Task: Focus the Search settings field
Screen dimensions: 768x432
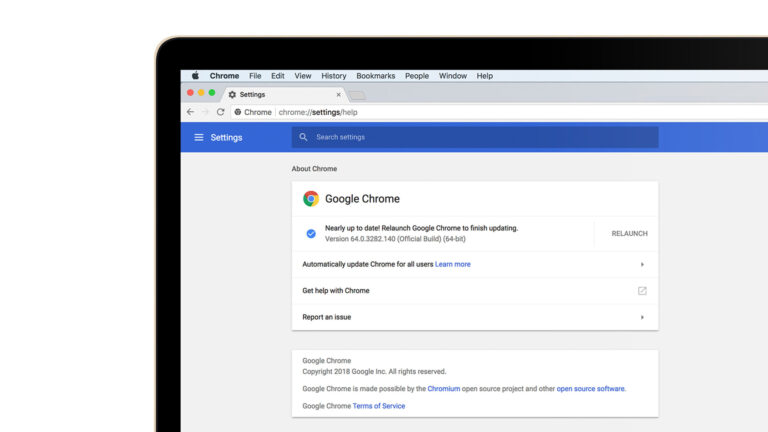Action: [x=475, y=137]
